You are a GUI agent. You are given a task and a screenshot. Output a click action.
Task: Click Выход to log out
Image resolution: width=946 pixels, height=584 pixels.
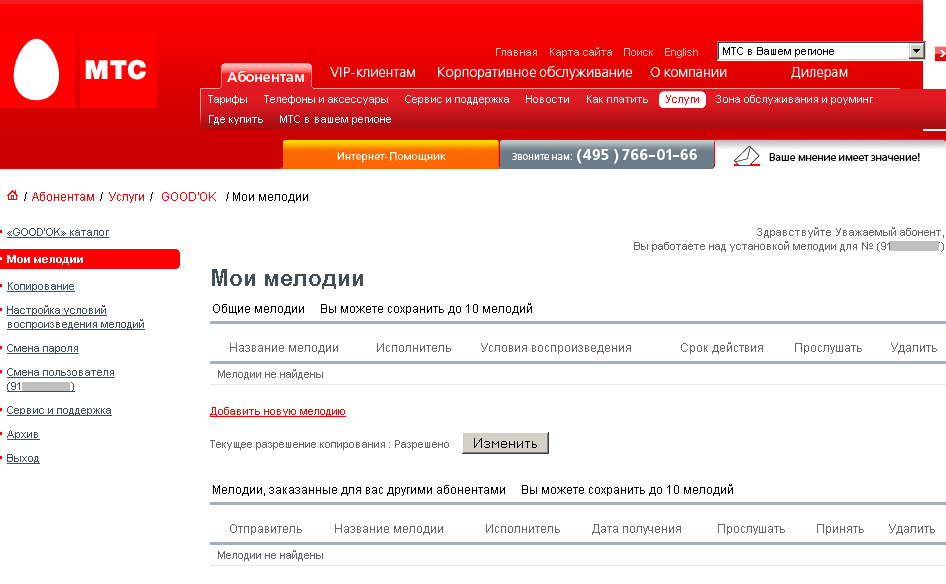click(x=23, y=458)
